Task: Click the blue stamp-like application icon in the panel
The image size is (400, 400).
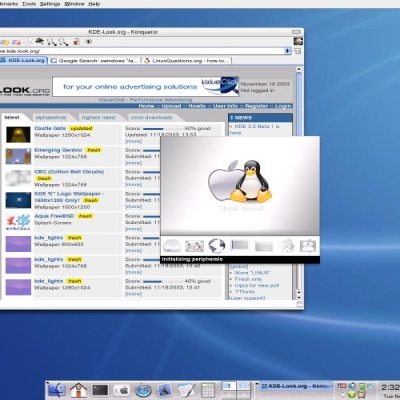Action: [165, 390]
